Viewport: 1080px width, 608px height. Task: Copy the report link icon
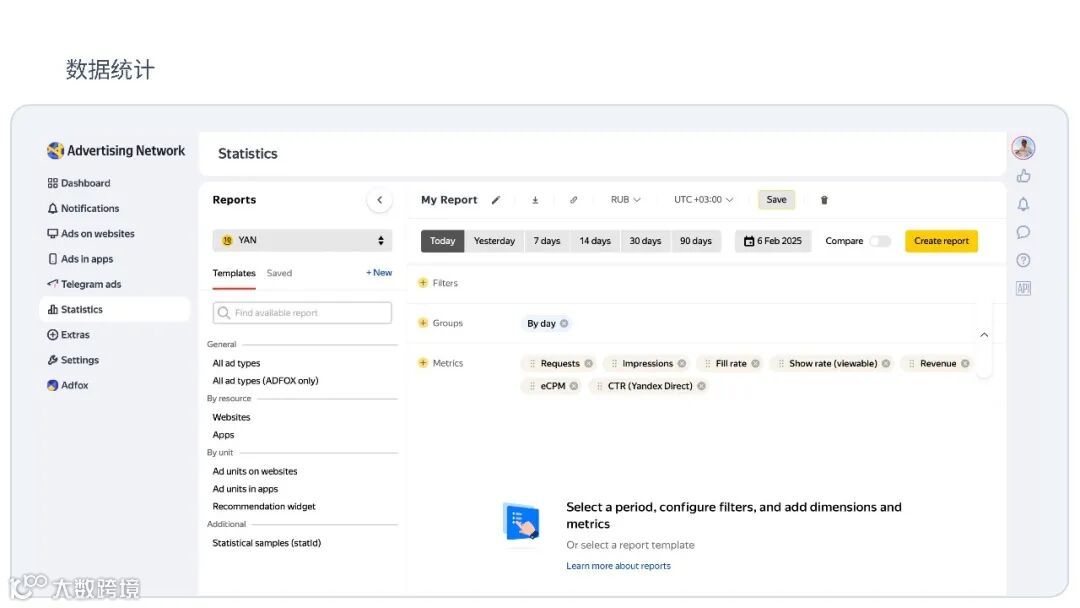573,200
